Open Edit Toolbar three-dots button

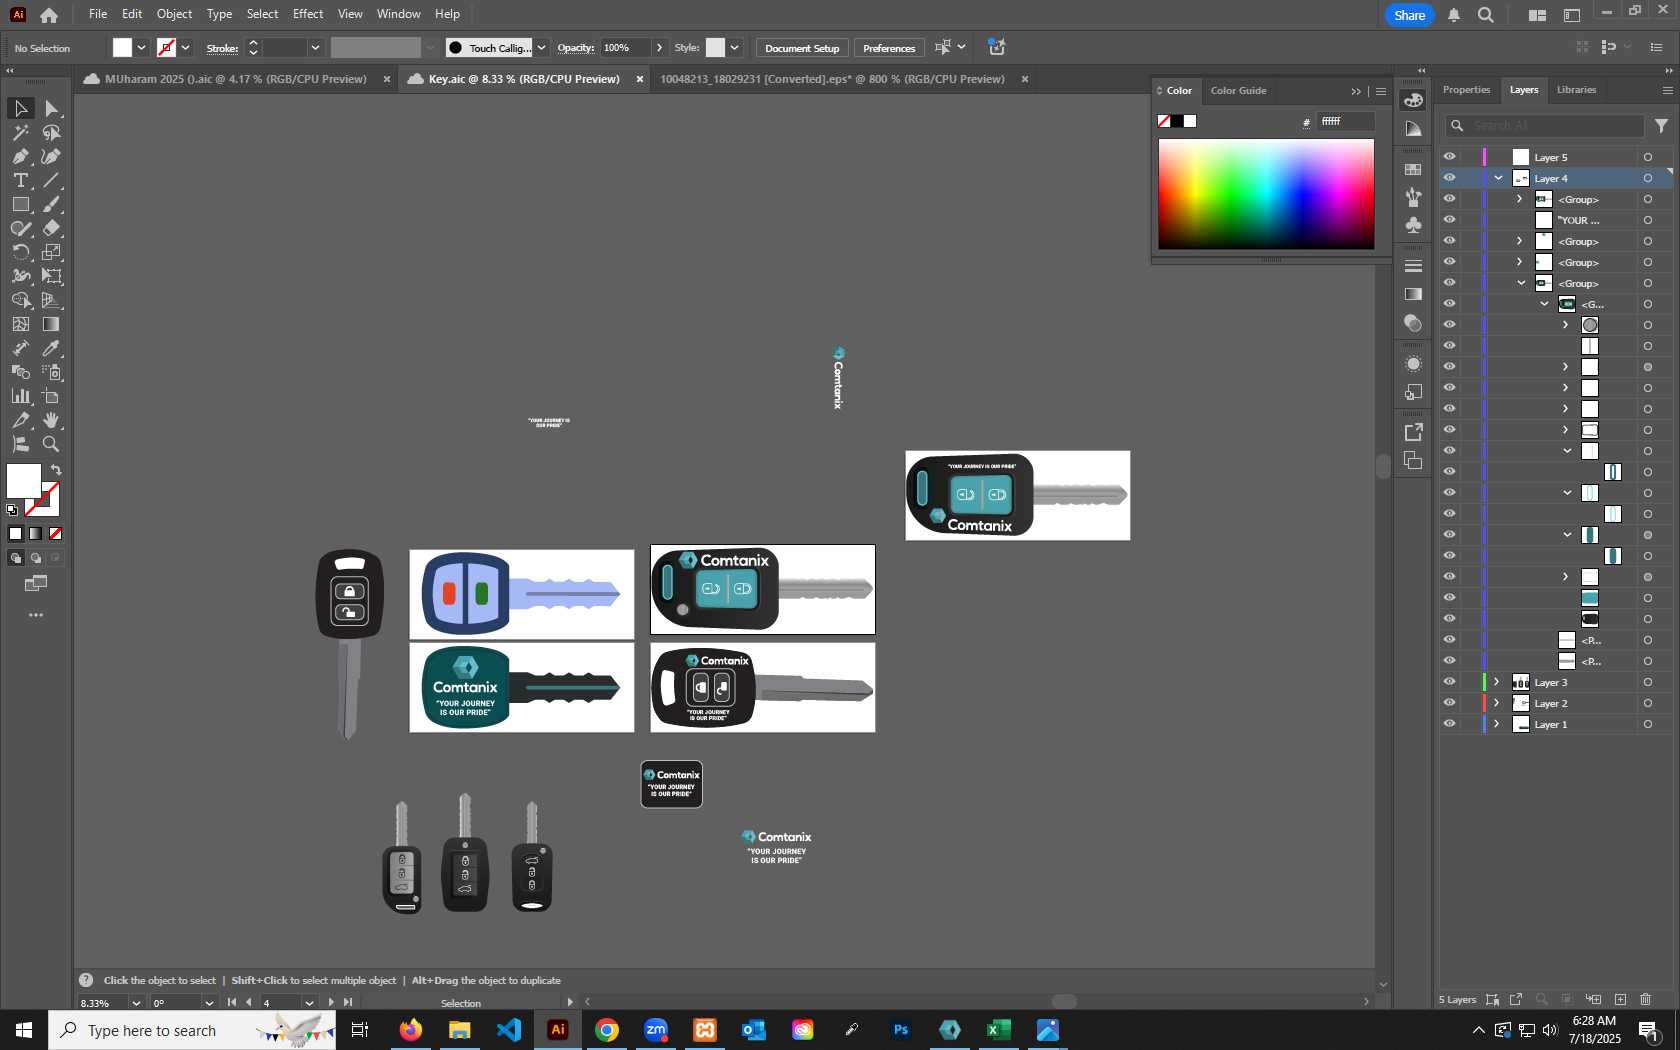tap(36, 615)
